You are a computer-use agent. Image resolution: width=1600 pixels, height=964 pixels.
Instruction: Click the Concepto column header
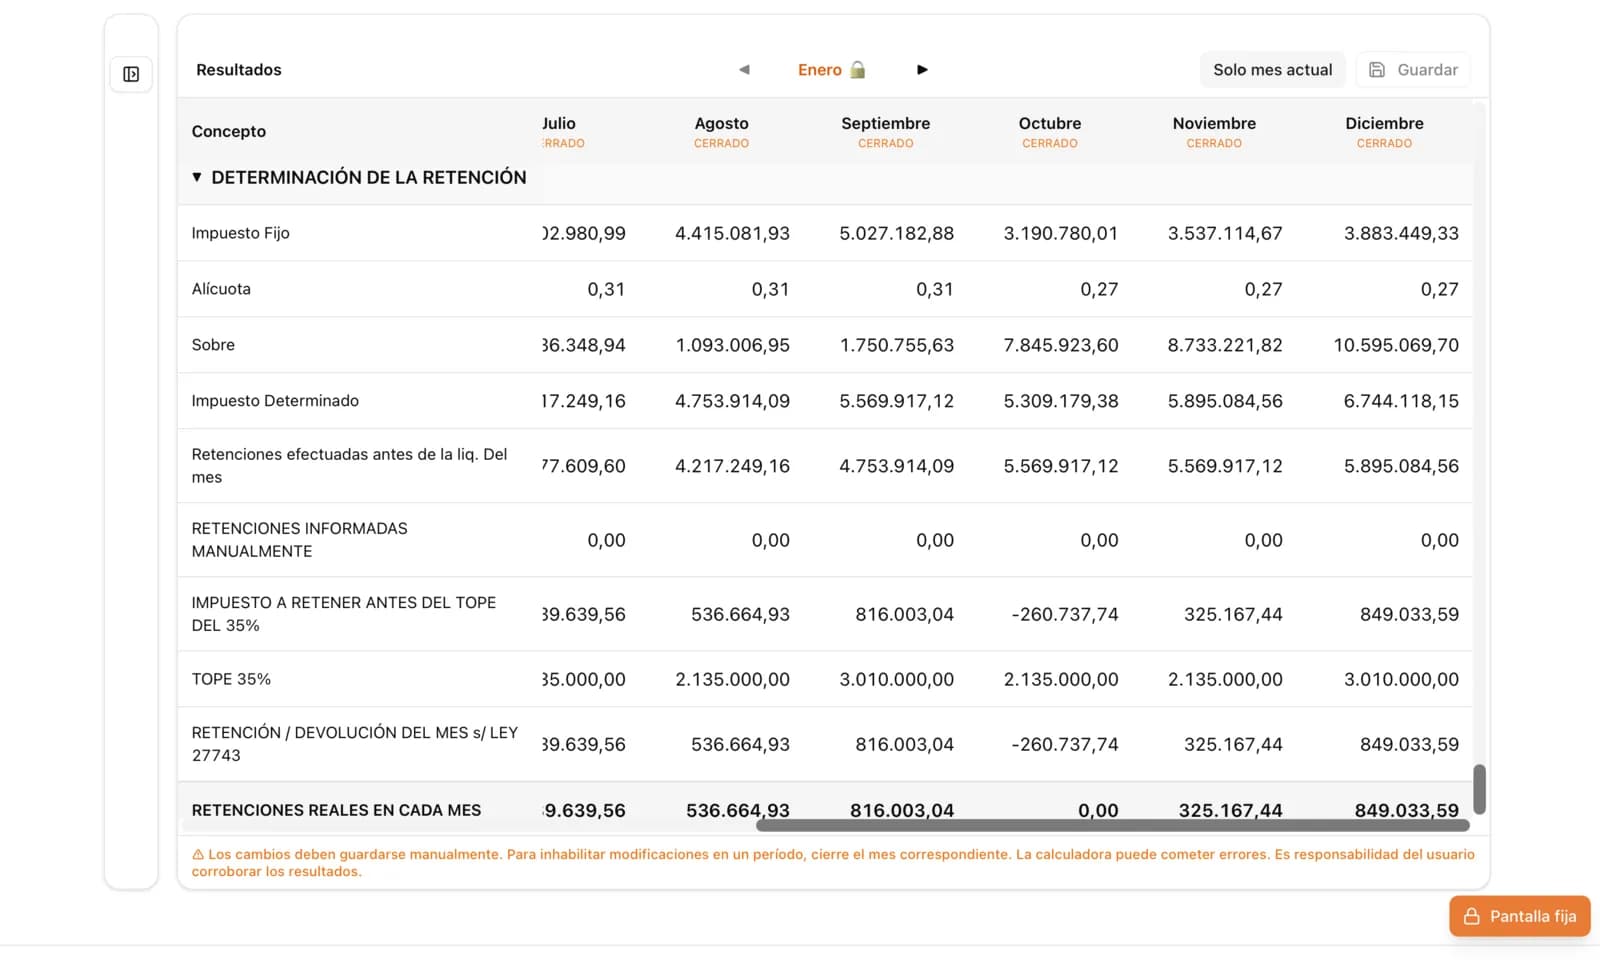pyautogui.click(x=229, y=132)
